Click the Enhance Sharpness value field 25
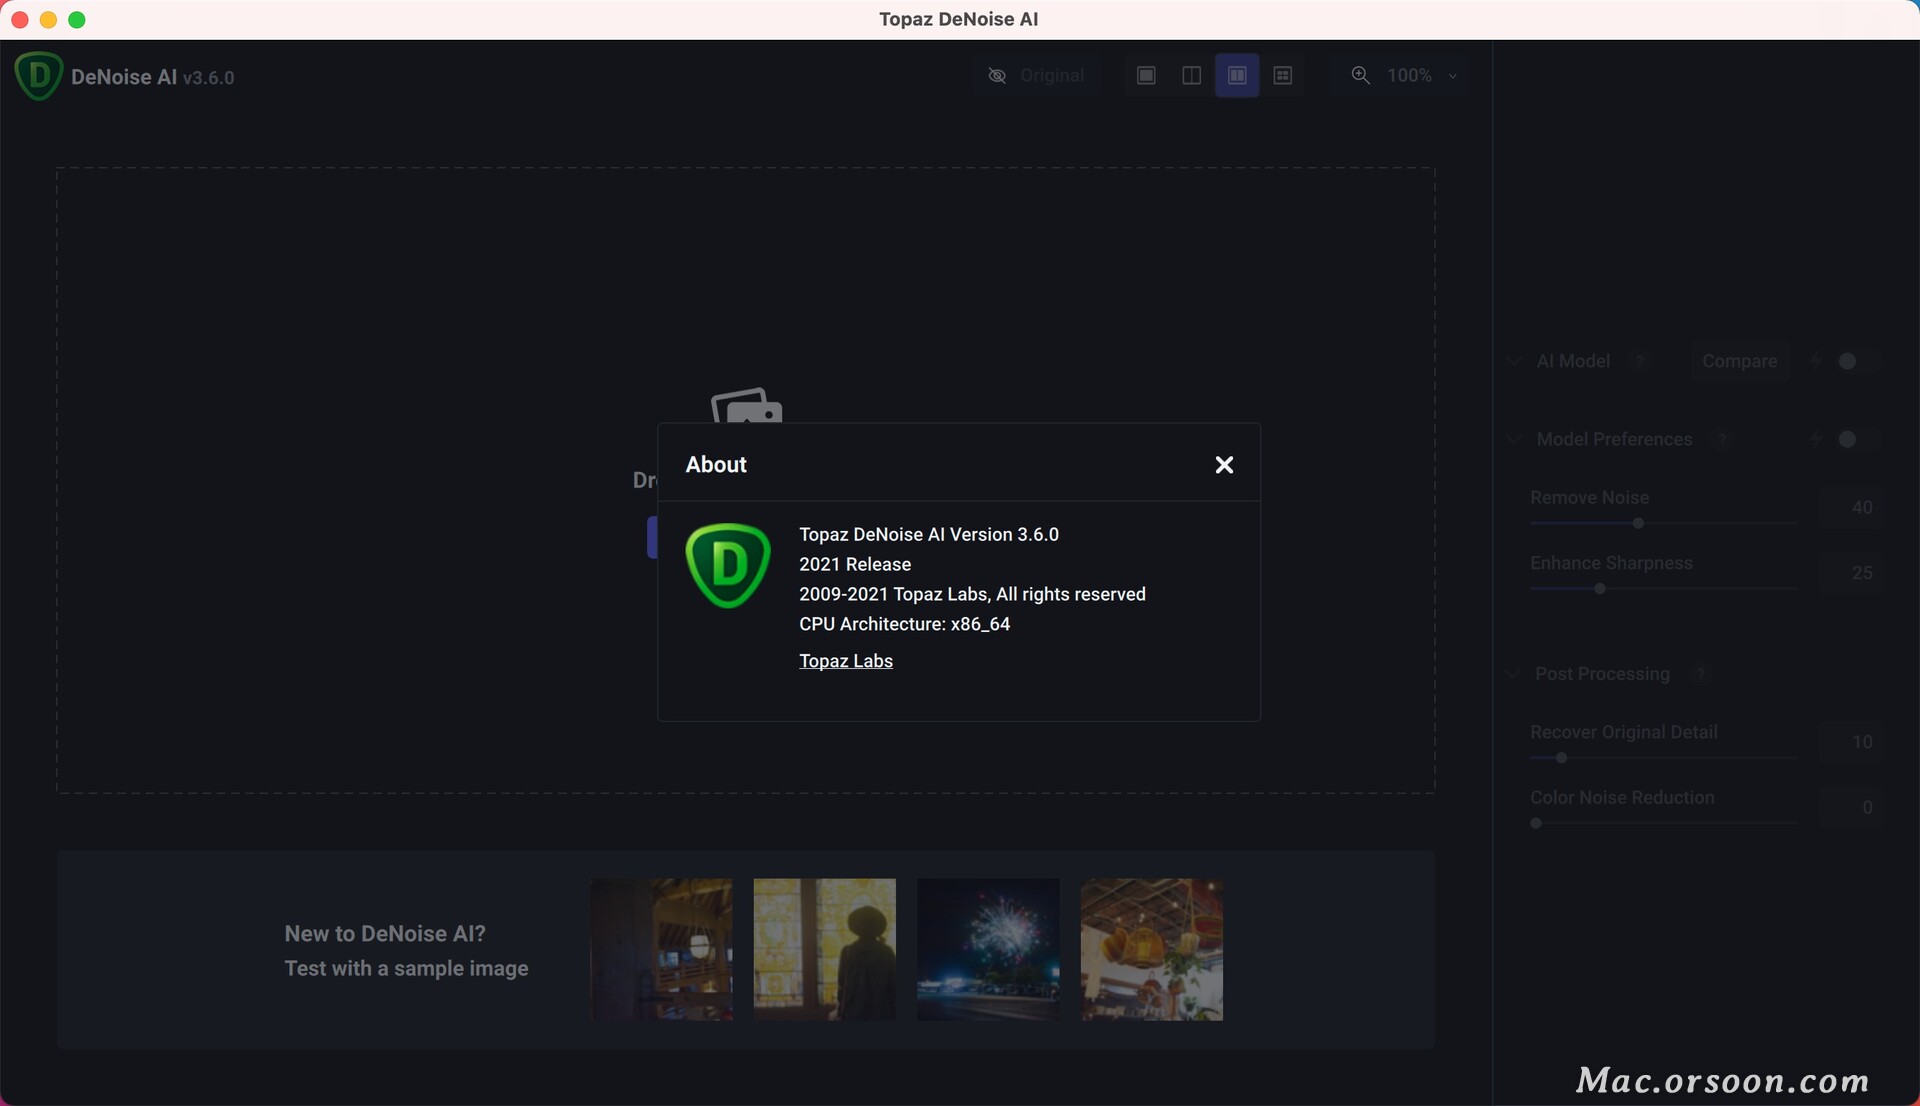Viewport: 1920px width, 1106px height. [x=1850, y=573]
